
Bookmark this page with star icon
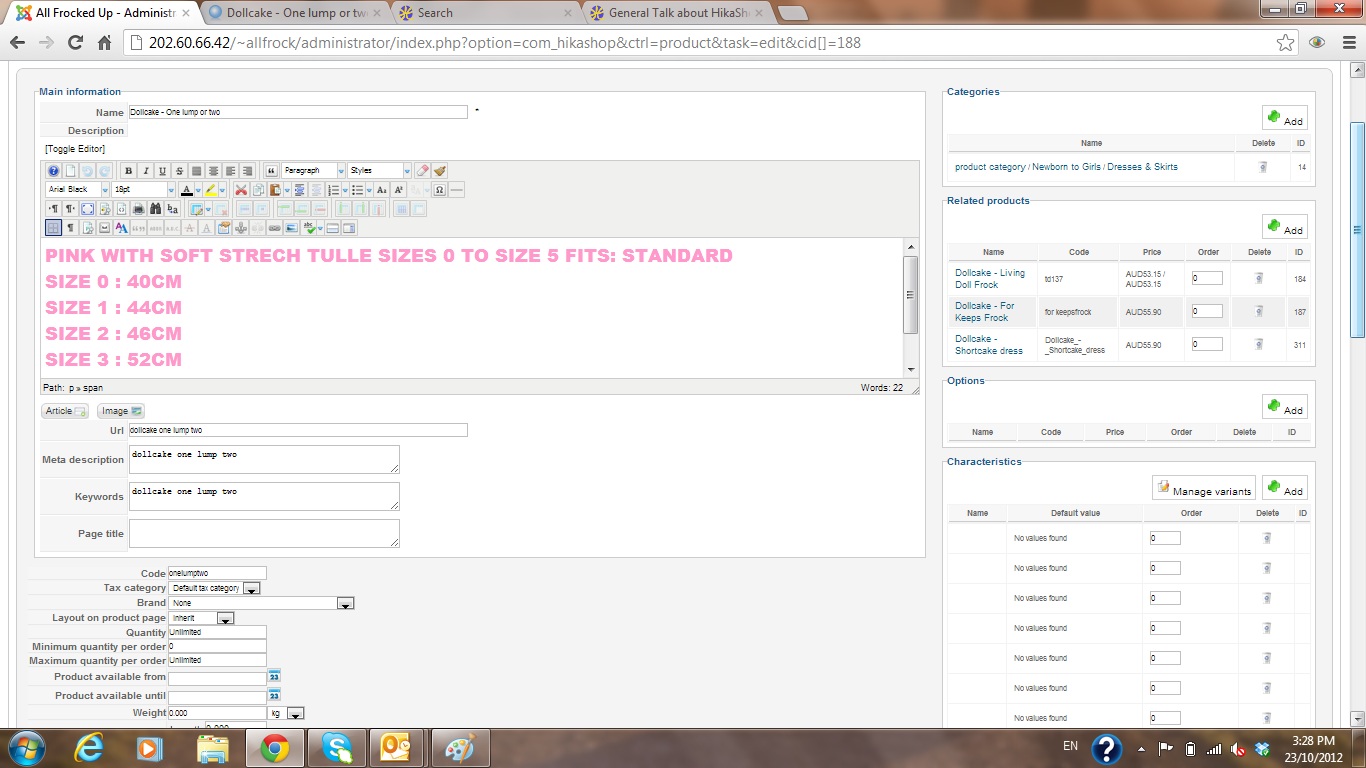click(x=1286, y=43)
